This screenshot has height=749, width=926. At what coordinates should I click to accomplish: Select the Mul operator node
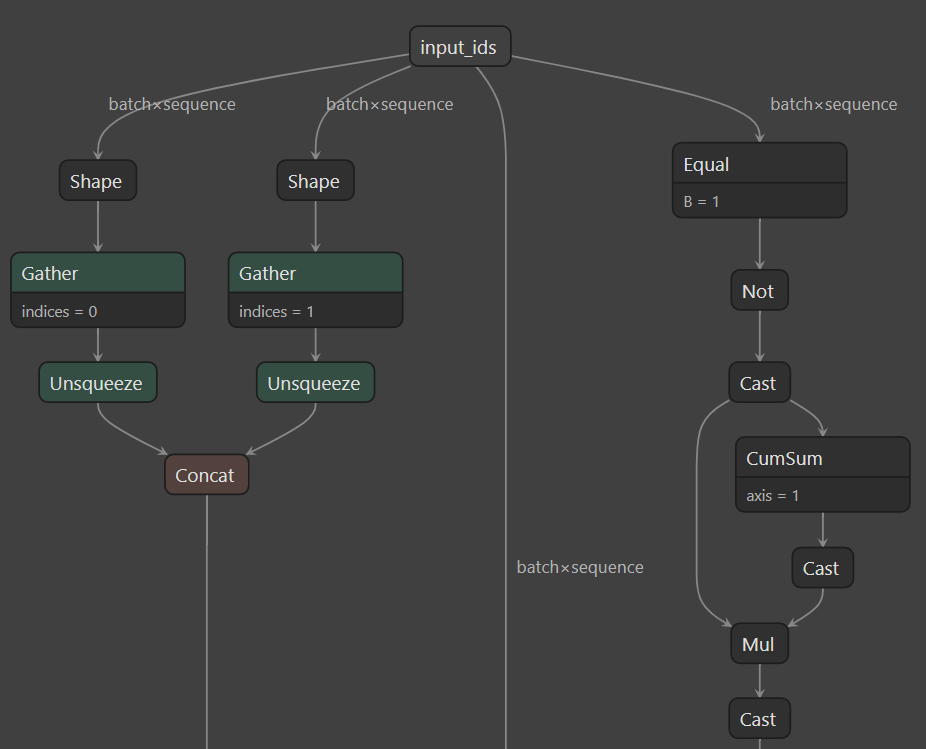pyautogui.click(x=759, y=643)
